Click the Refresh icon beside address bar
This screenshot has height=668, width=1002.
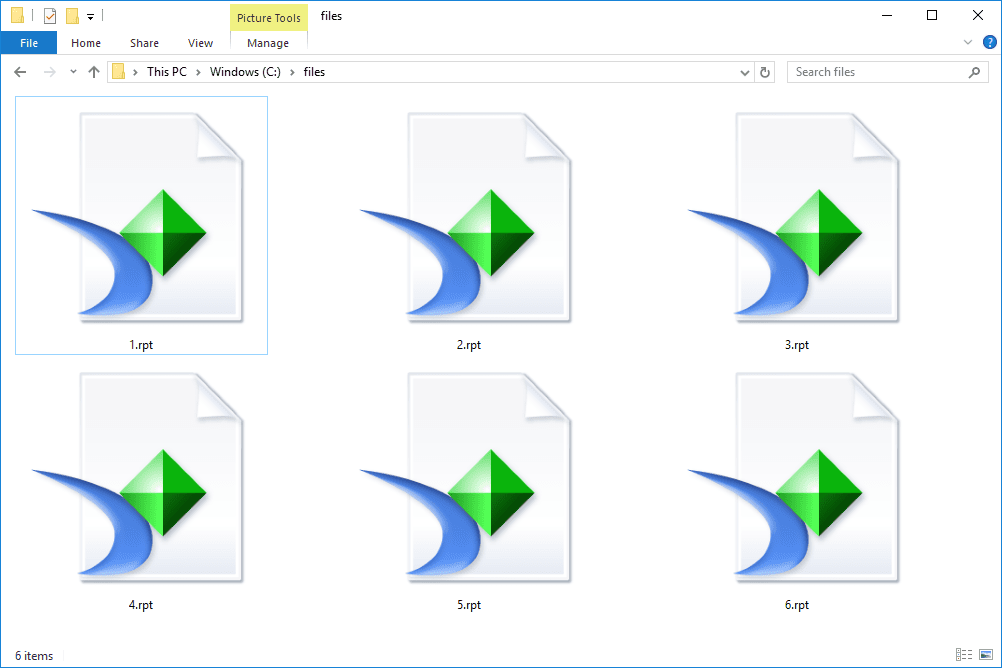click(766, 72)
